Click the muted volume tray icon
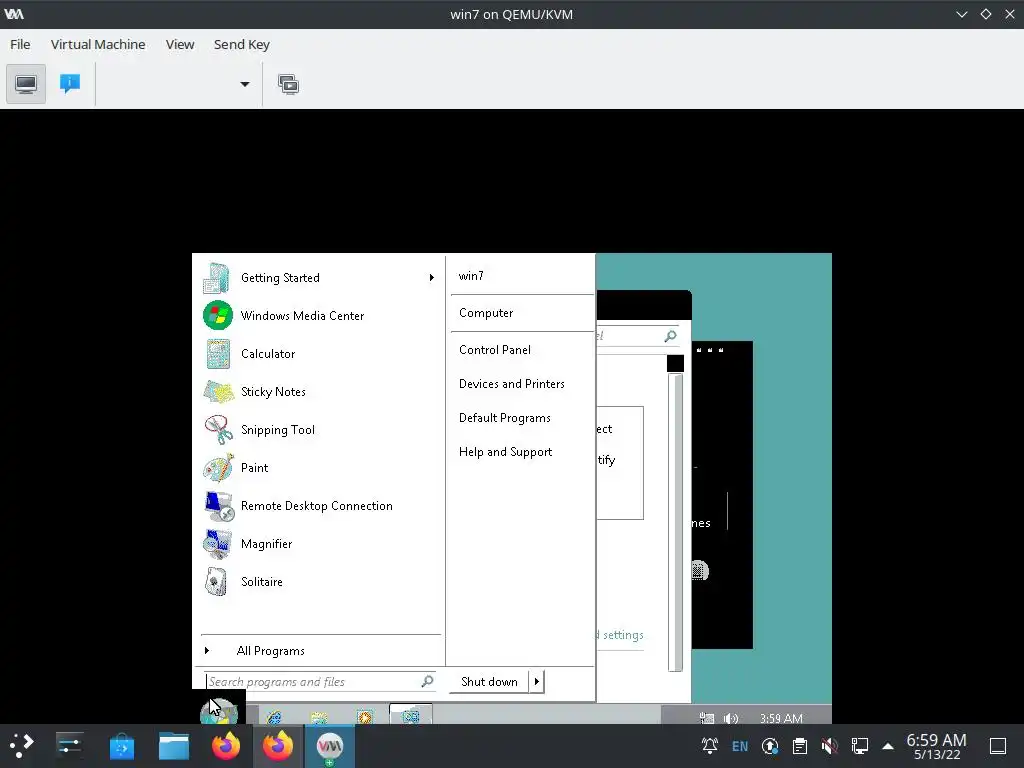Viewport: 1024px width, 768px height. pos(830,746)
